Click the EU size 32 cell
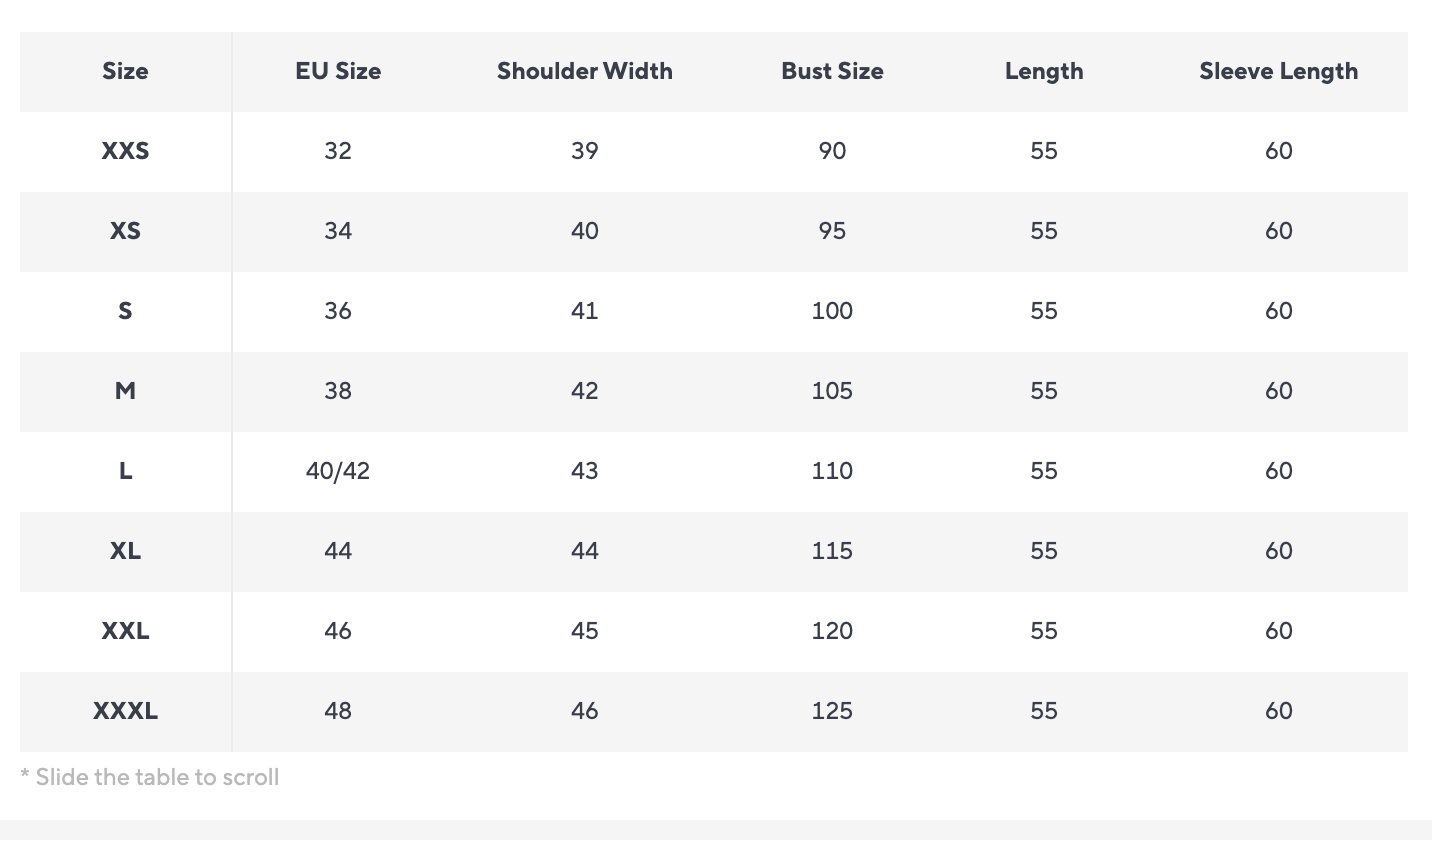Image resolution: width=1448 pixels, height=848 pixels. tap(338, 151)
